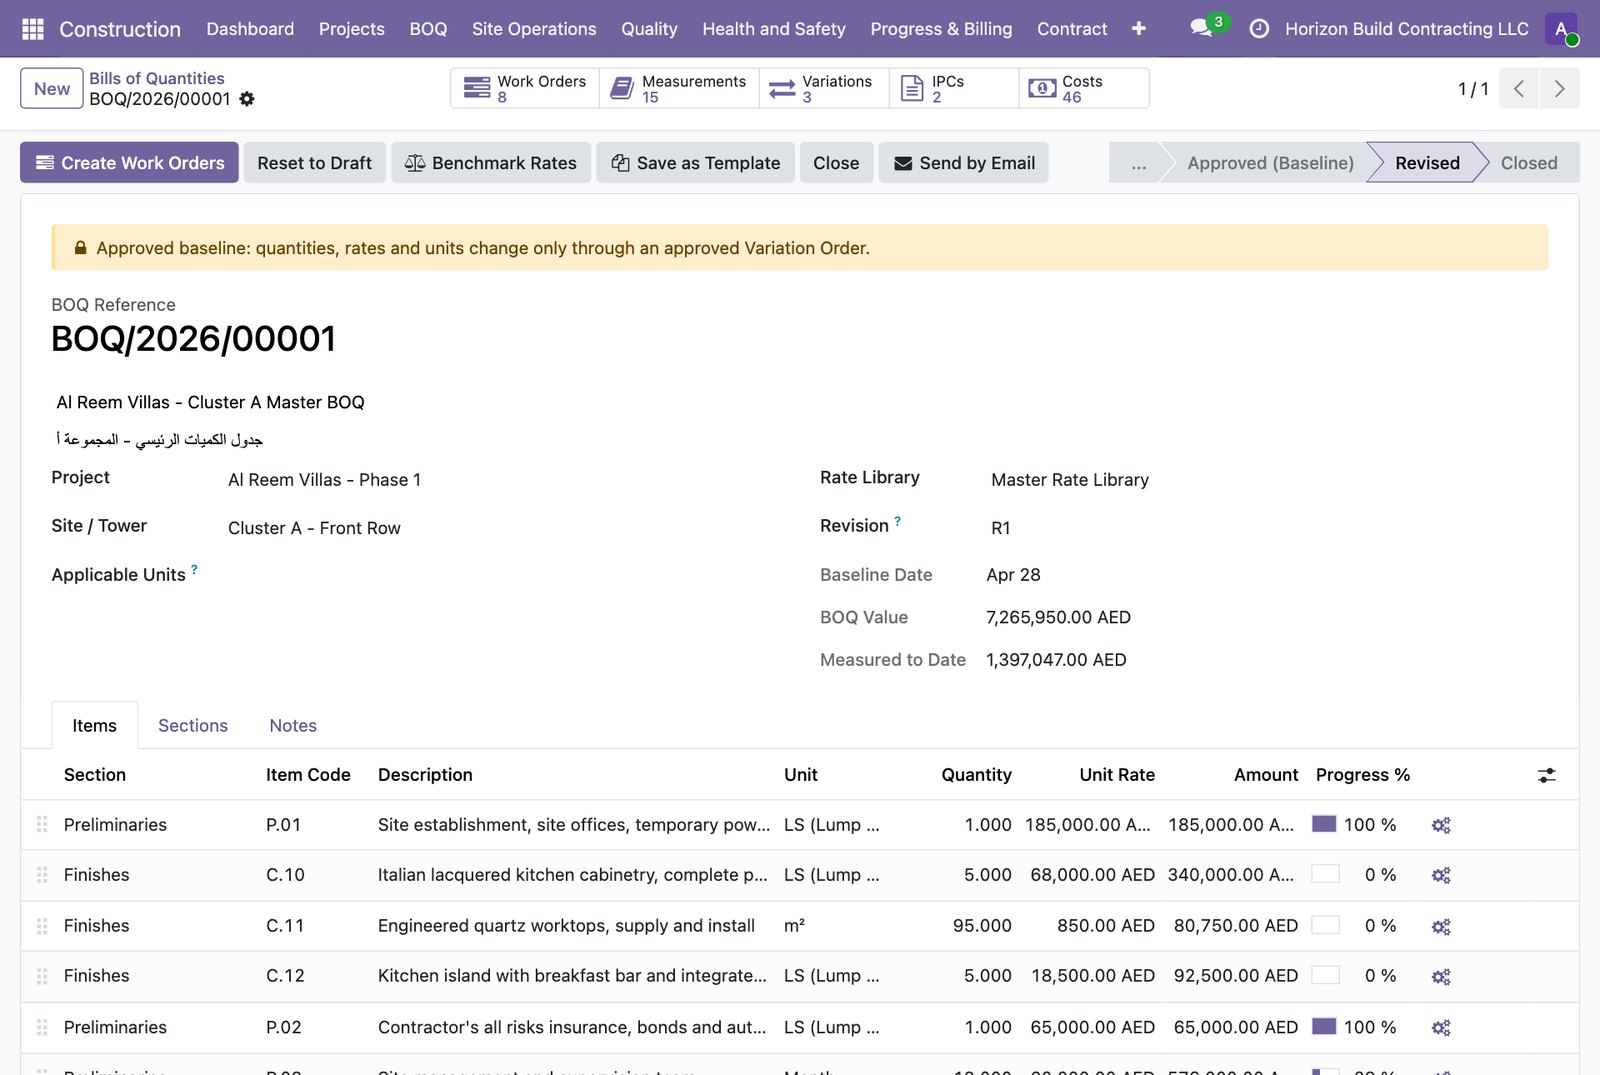Image resolution: width=1600 pixels, height=1075 pixels.
Task: Click drag handle of P.01 row
Action: (42, 825)
